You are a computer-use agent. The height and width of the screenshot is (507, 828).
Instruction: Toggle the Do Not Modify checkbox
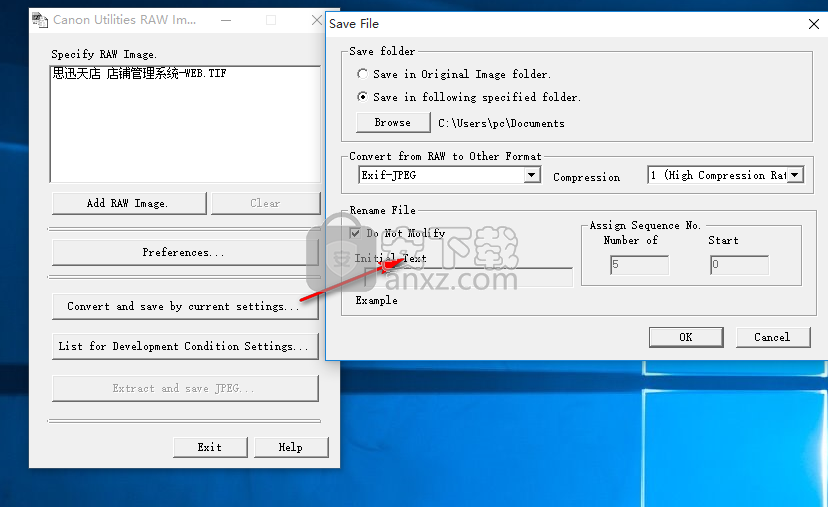tap(355, 233)
